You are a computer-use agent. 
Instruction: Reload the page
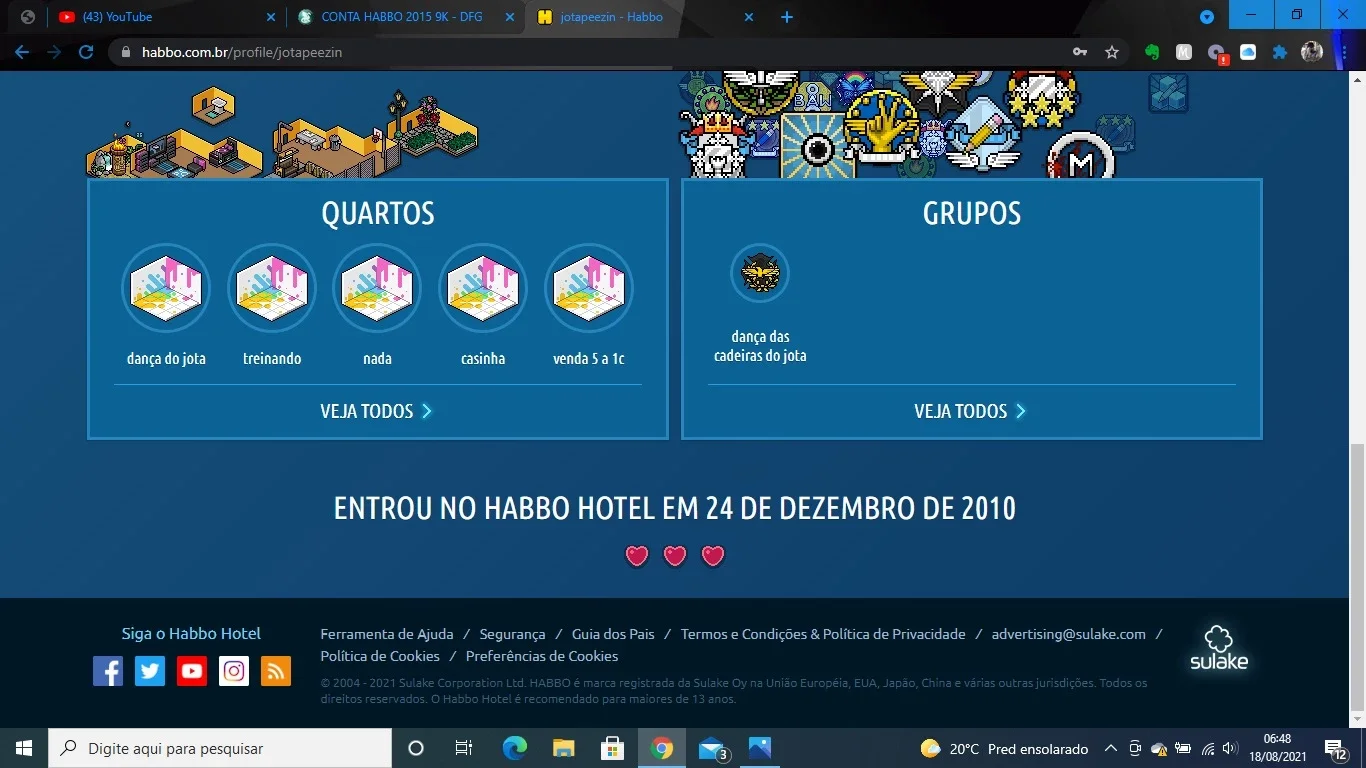[86, 52]
